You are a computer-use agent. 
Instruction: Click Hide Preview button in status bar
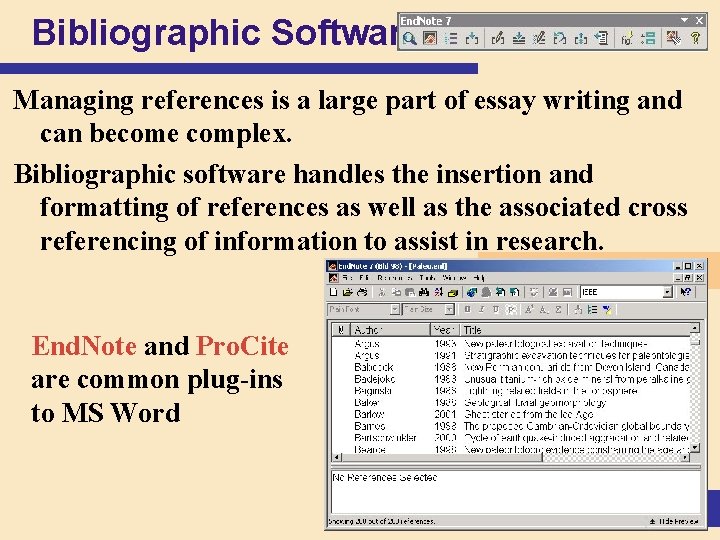[674, 521]
